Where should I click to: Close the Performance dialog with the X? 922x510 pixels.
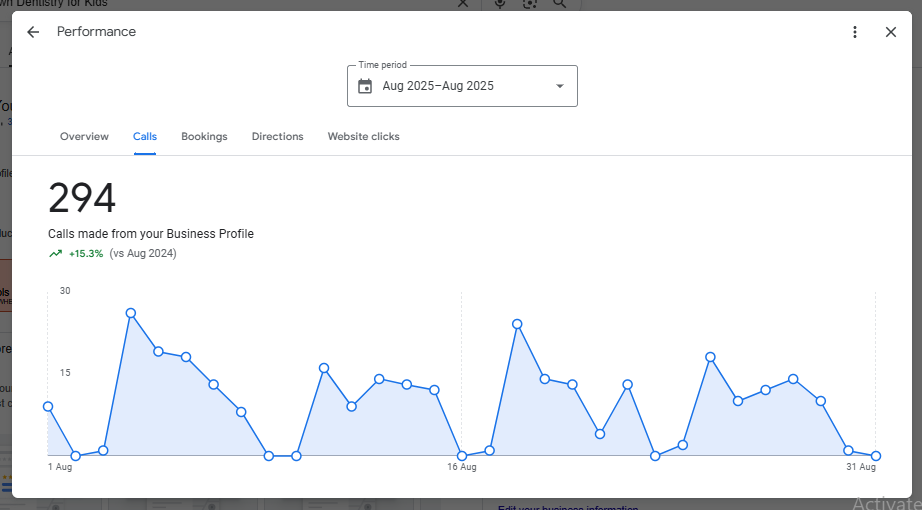coord(890,32)
